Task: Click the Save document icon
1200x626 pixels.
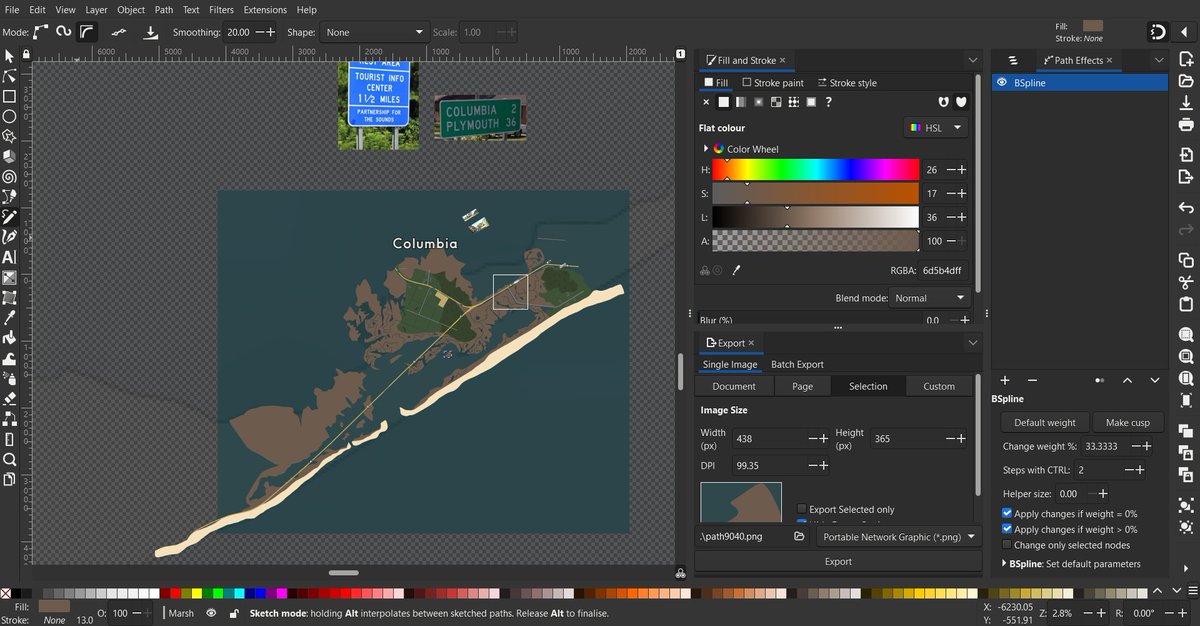Action: 1186,103
